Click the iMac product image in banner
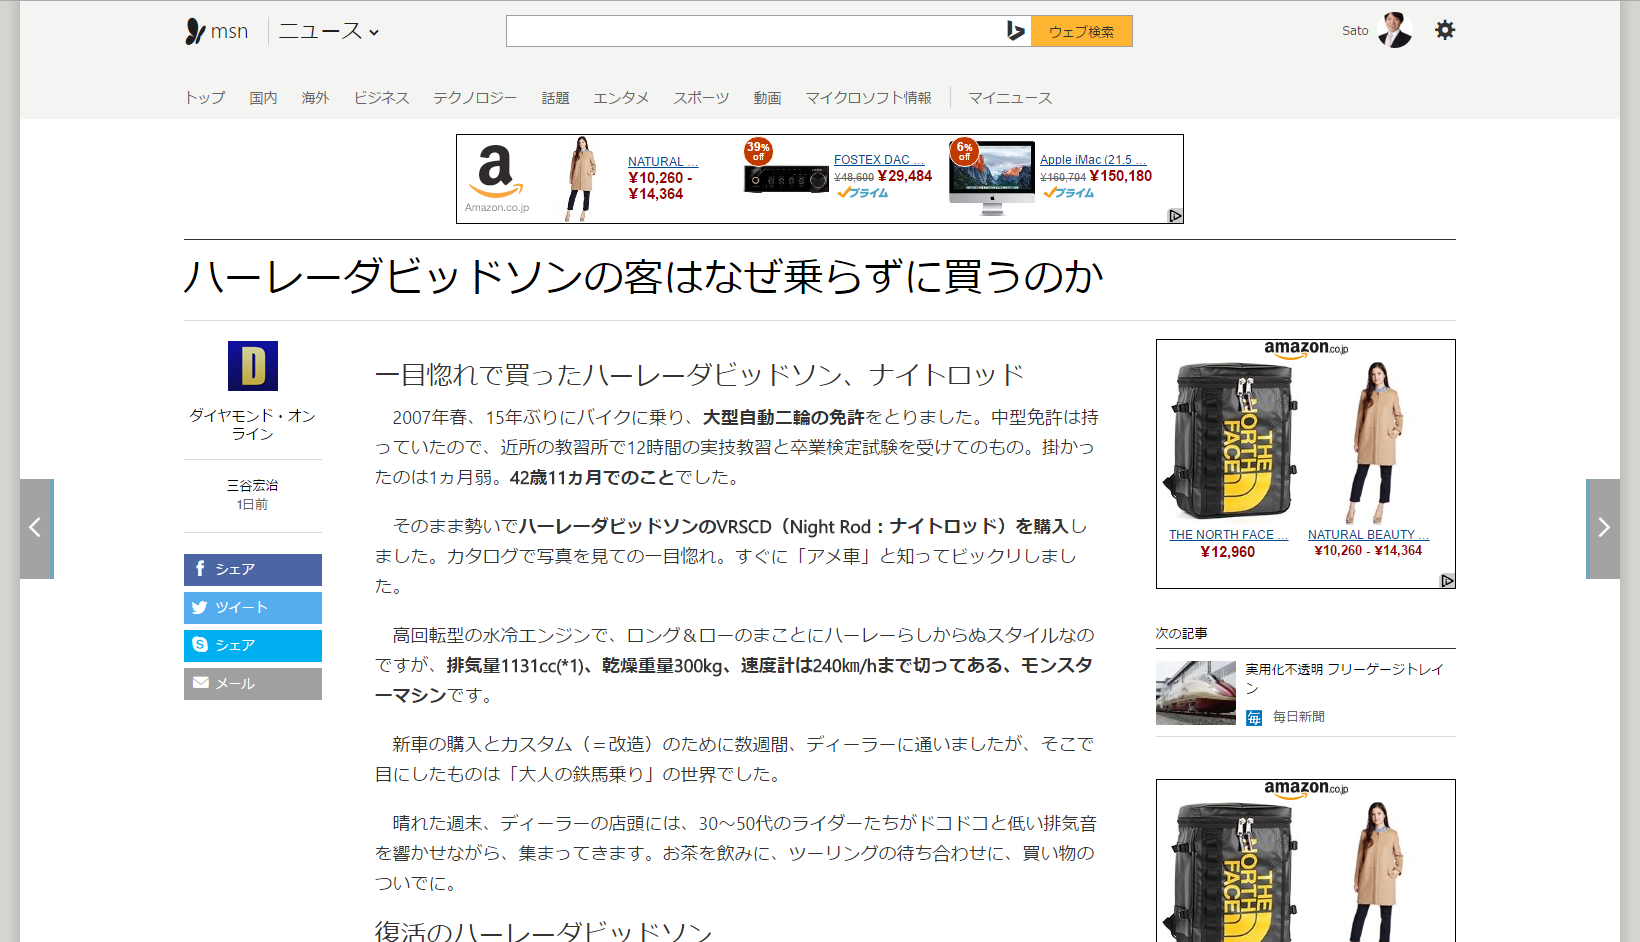 [x=992, y=178]
